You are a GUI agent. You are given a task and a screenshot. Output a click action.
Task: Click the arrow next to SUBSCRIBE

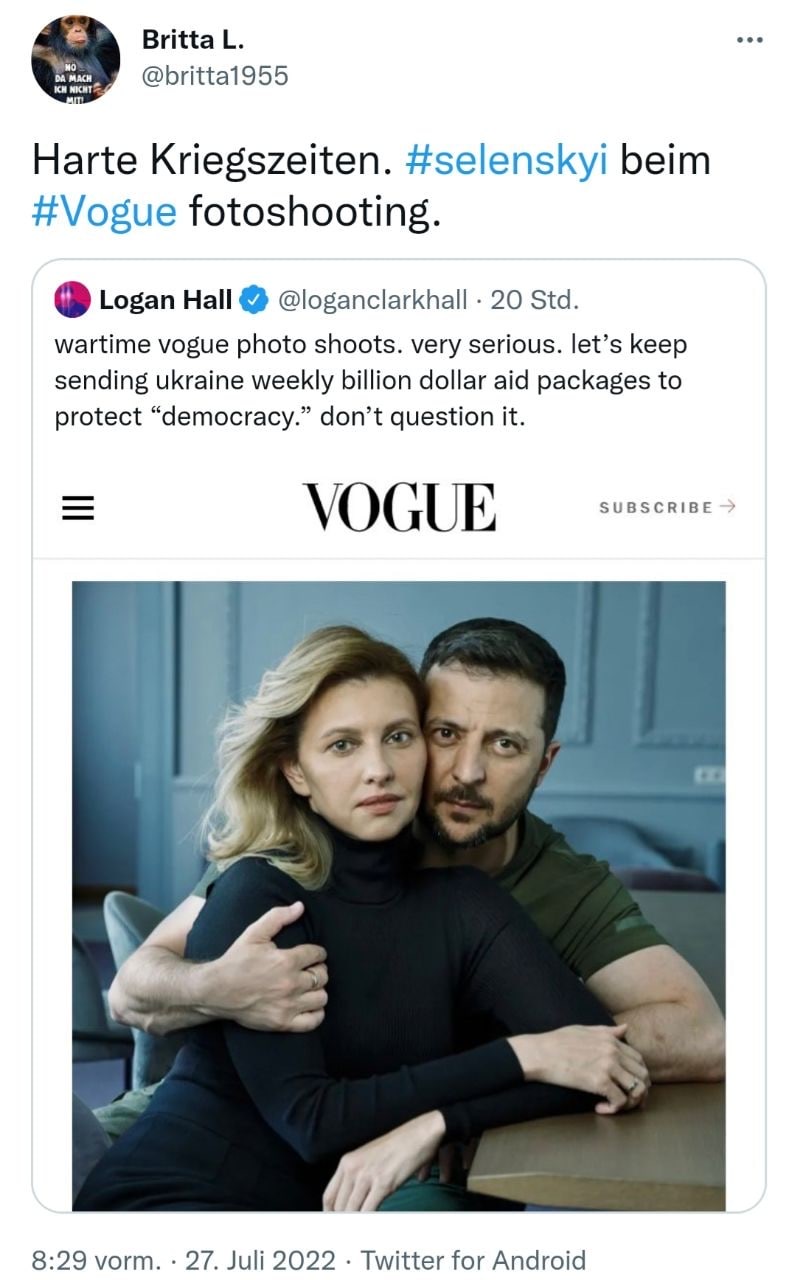pos(728,507)
